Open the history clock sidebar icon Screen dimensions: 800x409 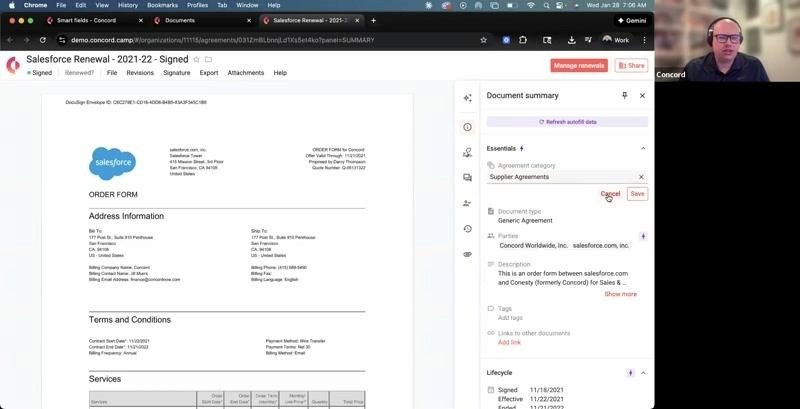[x=467, y=228]
